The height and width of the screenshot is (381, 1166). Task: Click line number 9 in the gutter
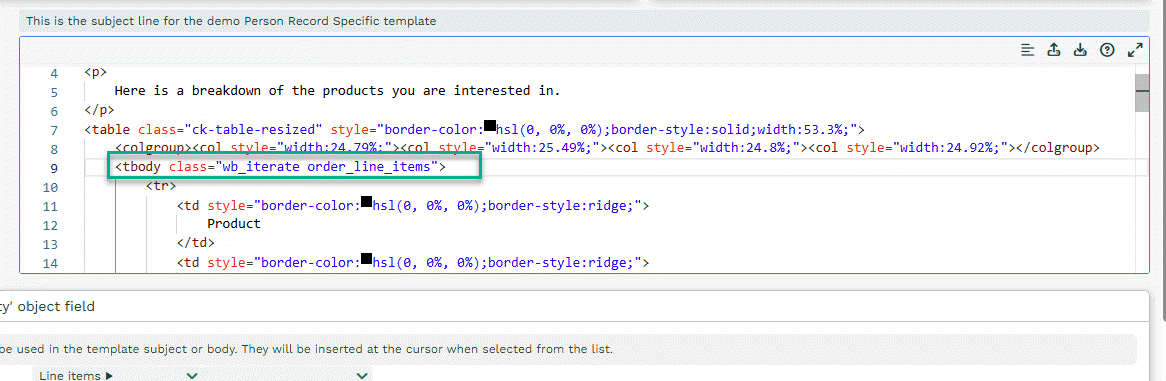coord(54,168)
